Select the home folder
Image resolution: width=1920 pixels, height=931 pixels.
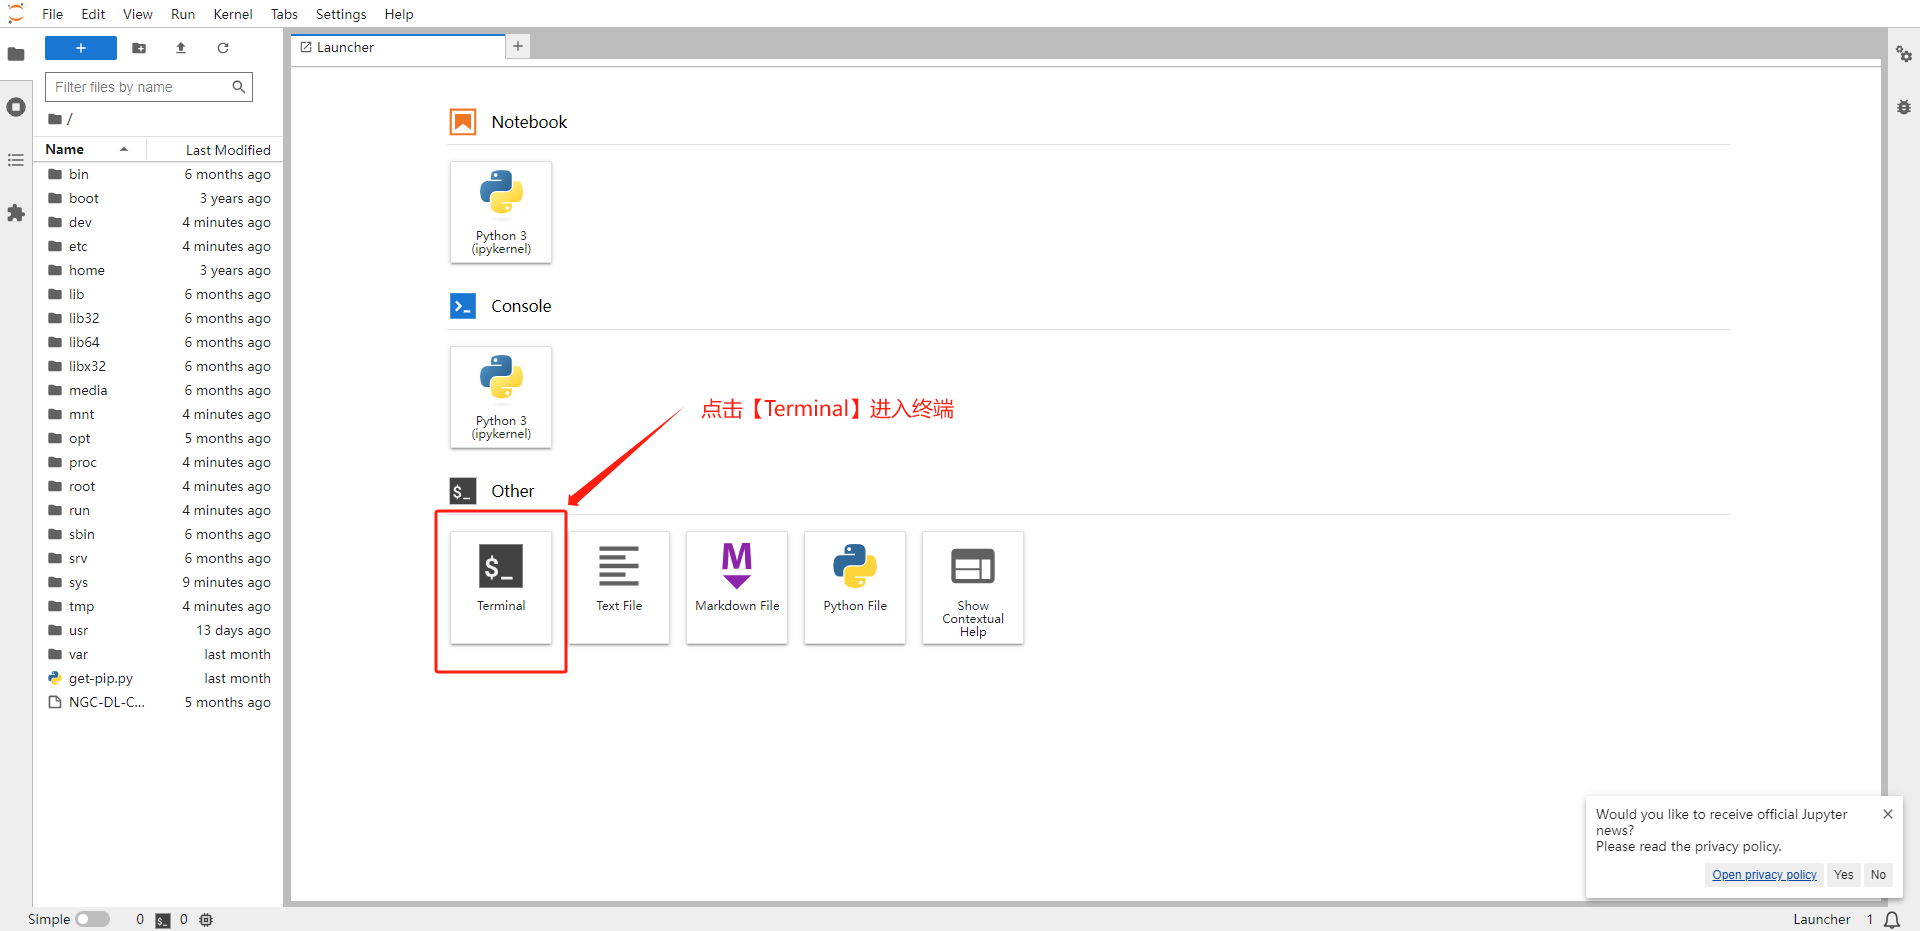159,270
